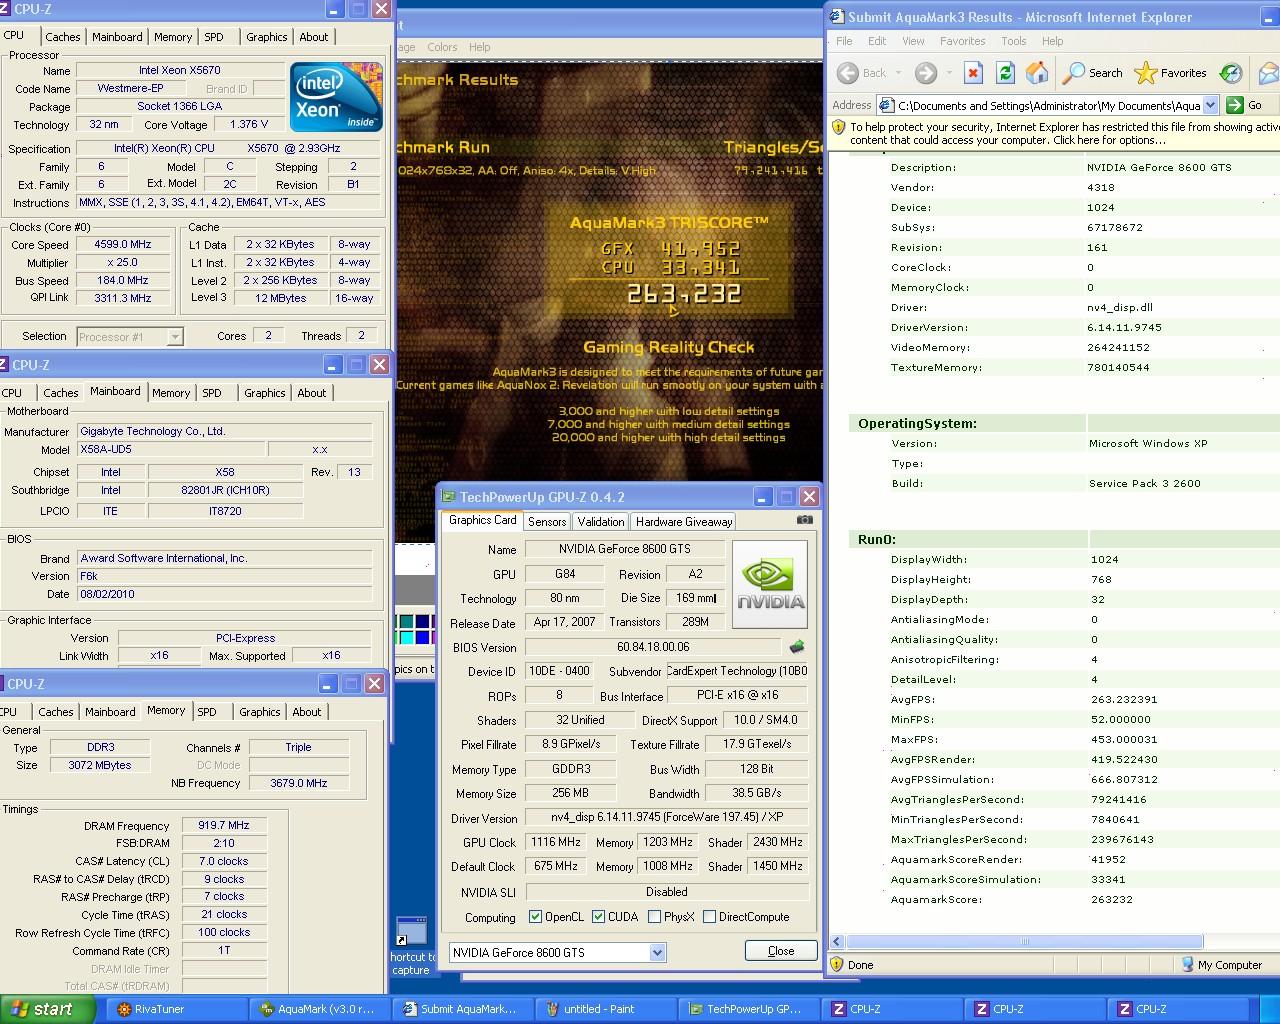Open the Processor #1 Selection dropdown in CPU-Z

(130, 337)
